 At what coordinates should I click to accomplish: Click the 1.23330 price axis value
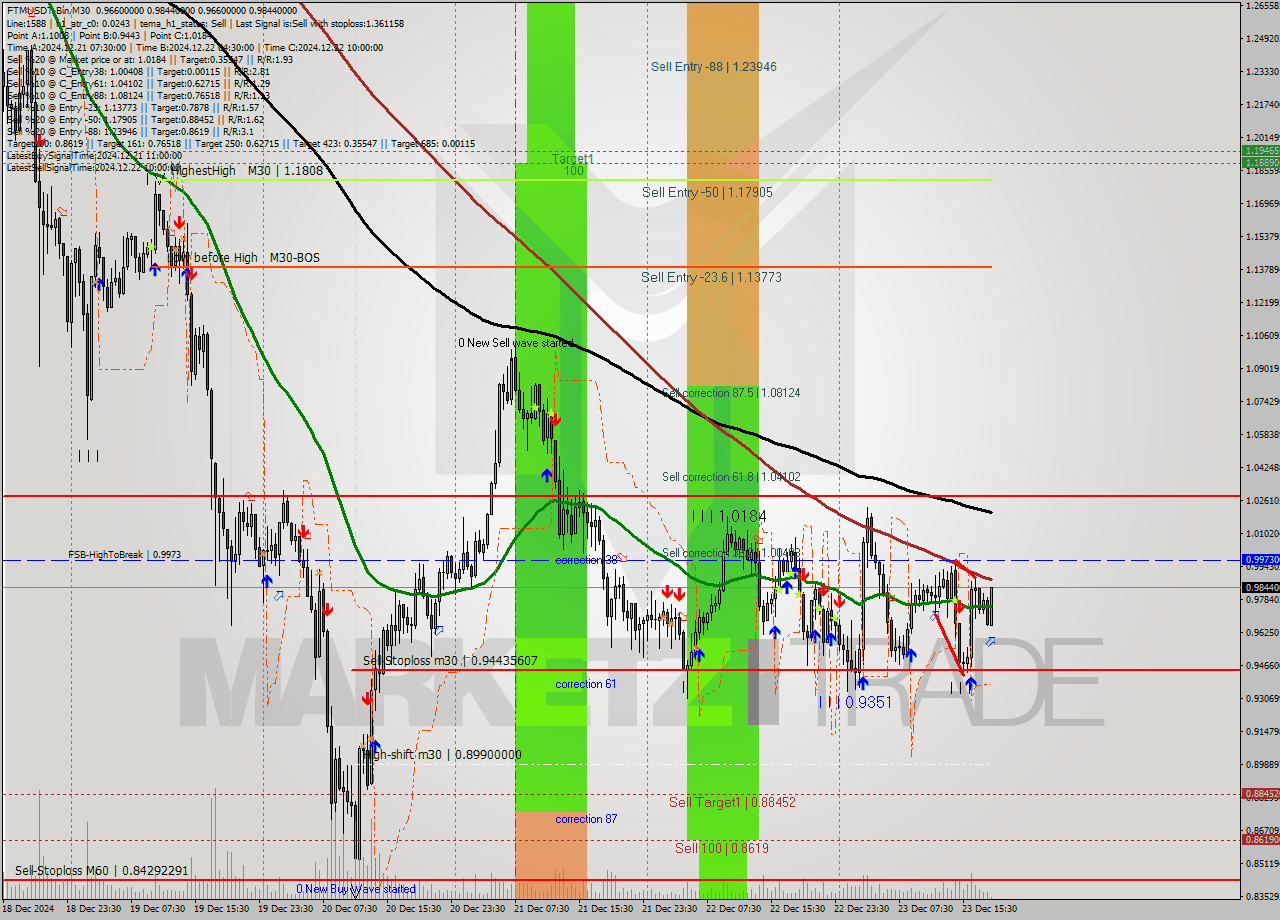tap(1262, 71)
